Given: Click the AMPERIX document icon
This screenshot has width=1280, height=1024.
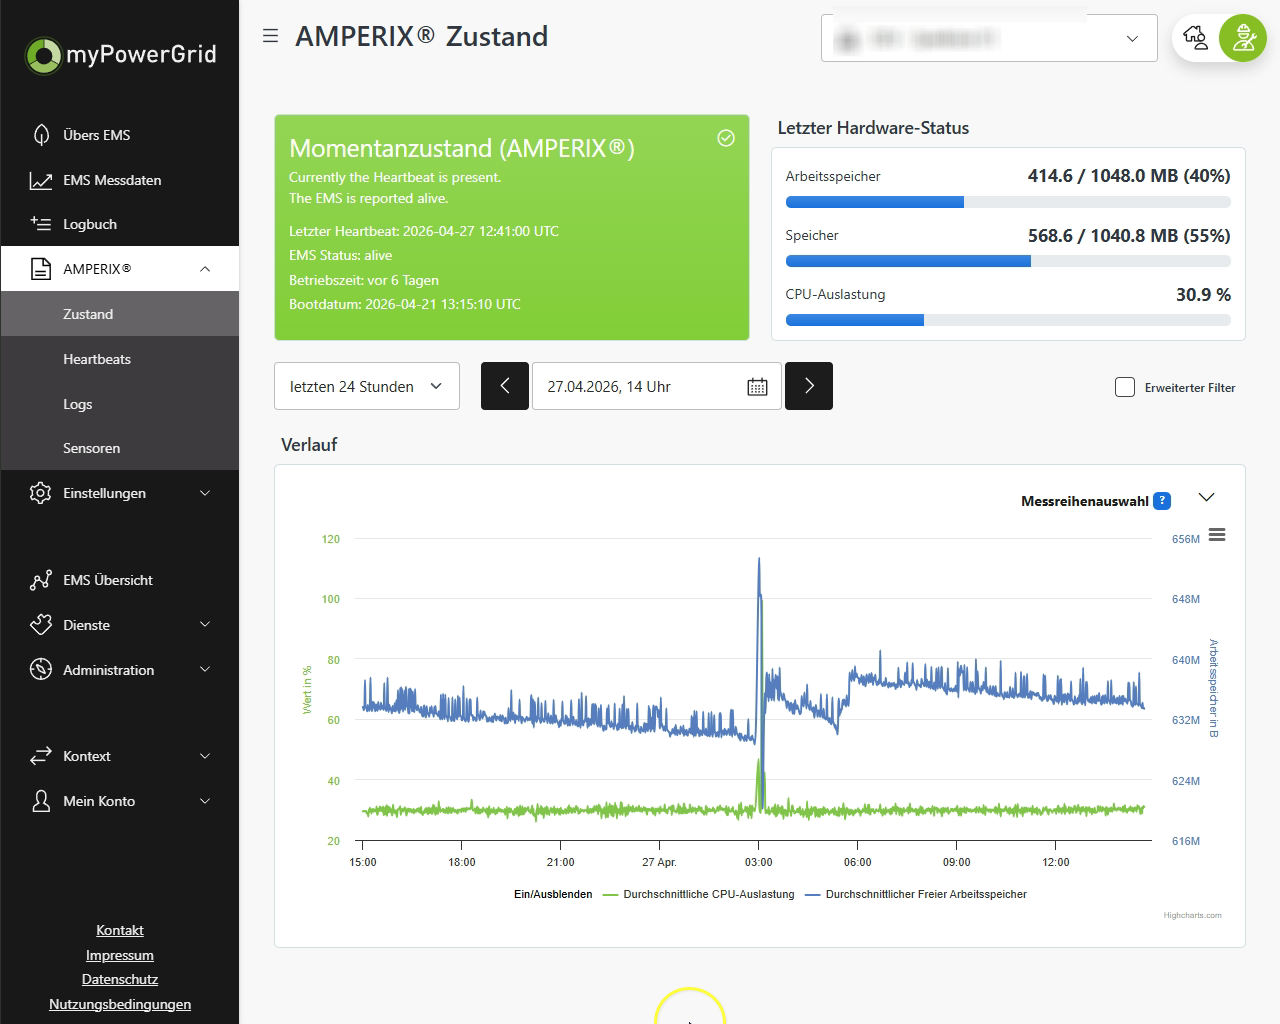Looking at the screenshot, I should click(x=41, y=269).
